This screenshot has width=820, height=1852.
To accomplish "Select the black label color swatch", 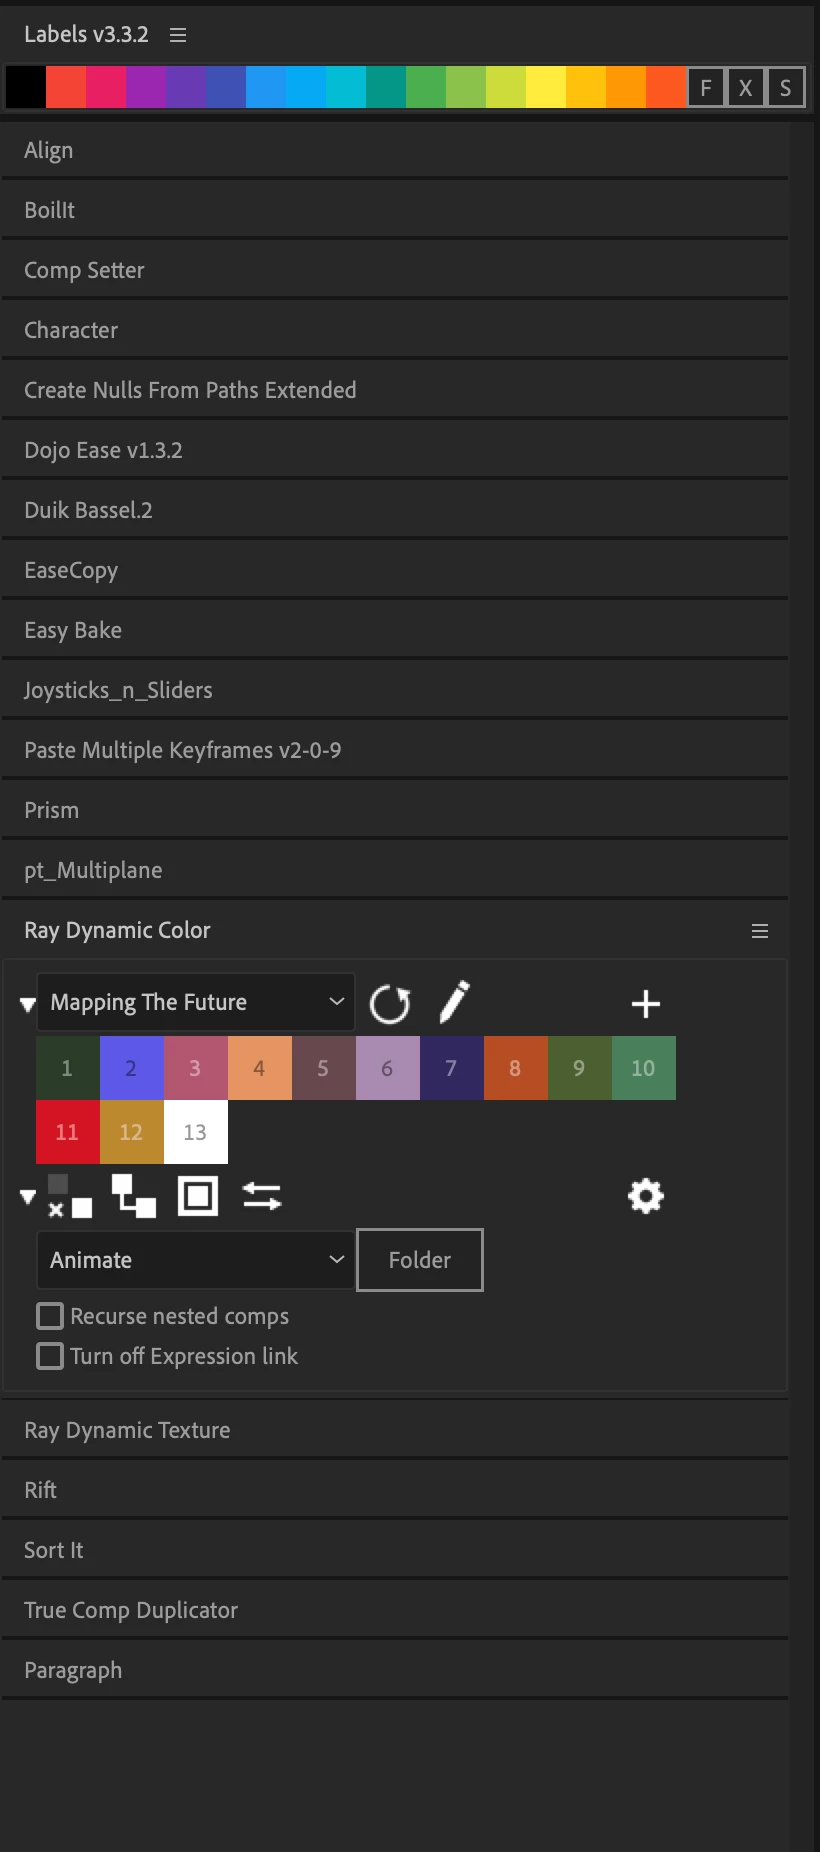I will 25,87.
